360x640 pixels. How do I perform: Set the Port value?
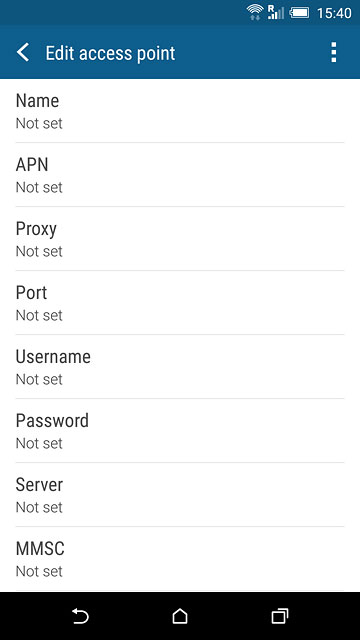click(x=180, y=303)
